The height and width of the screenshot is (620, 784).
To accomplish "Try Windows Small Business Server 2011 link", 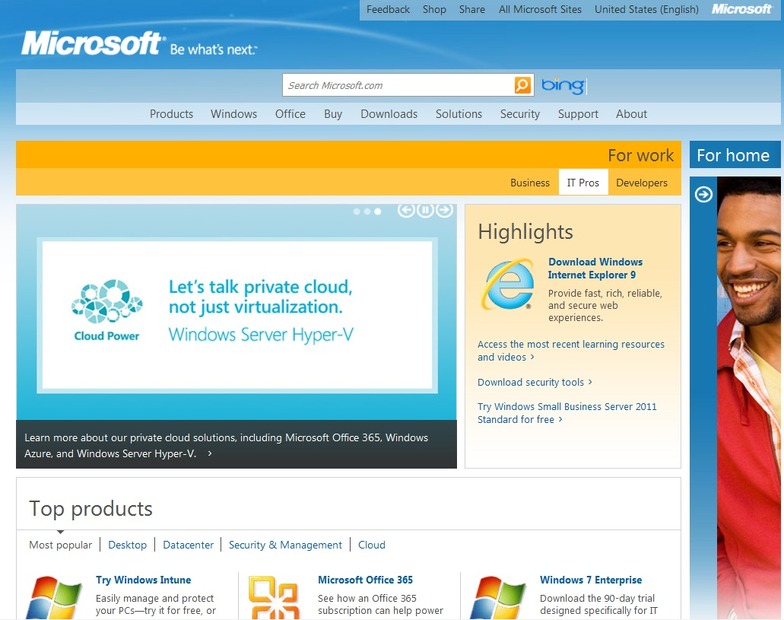I will click(567, 413).
